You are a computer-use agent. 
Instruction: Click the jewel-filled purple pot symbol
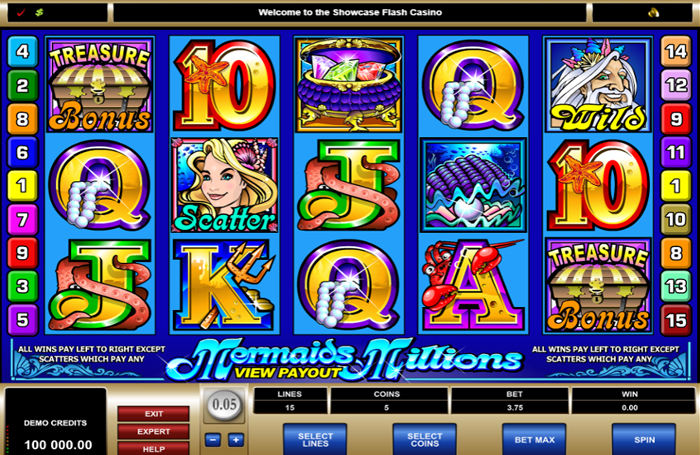(x=349, y=85)
